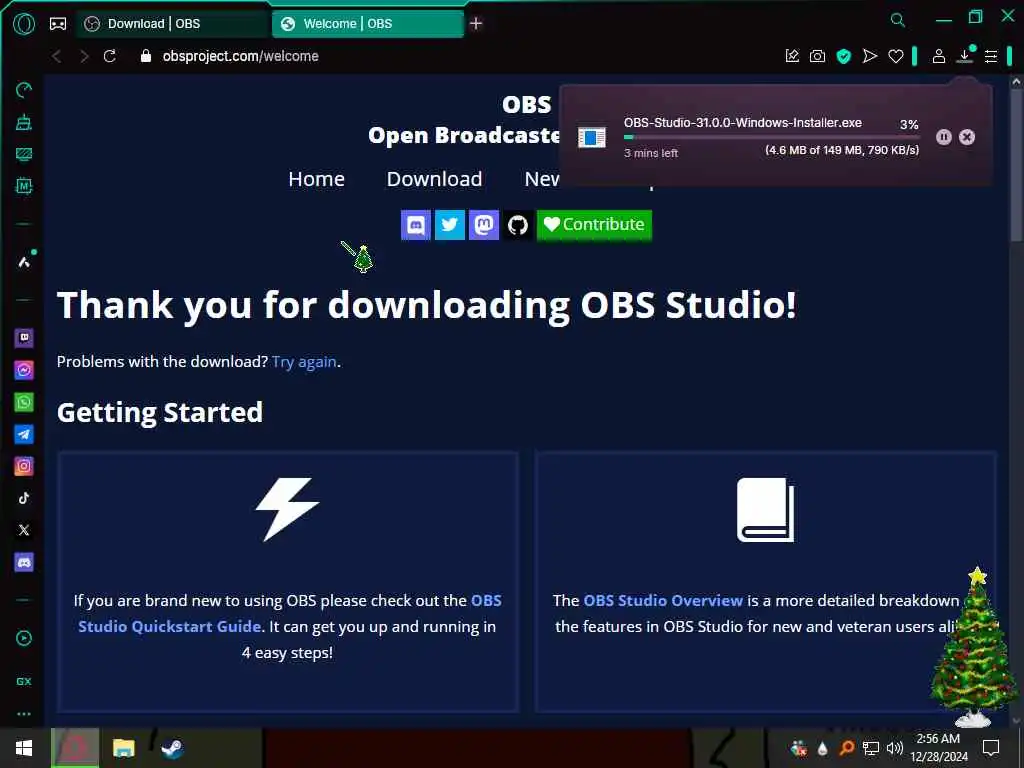Open Telegram in the sidebar
1024x768 pixels.
(24, 434)
